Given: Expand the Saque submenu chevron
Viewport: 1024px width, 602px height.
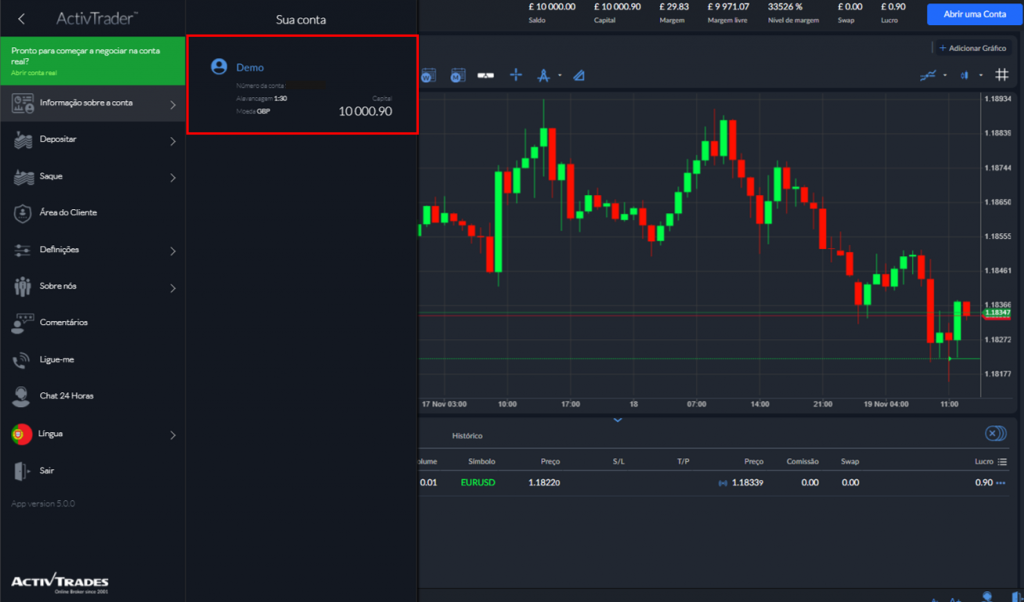Looking at the screenshot, I should (x=173, y=178).
